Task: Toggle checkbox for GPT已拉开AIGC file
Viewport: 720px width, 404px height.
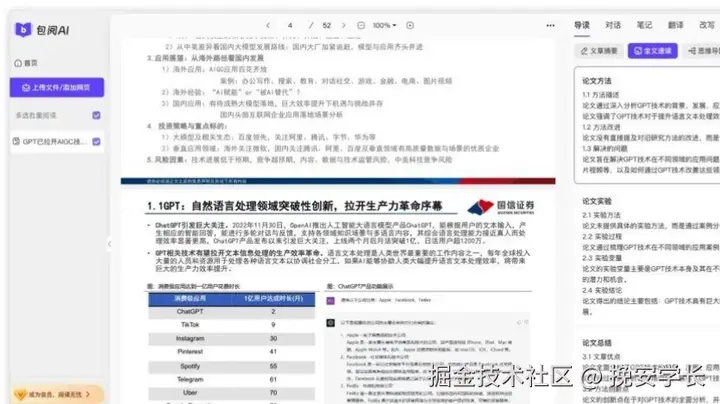Action: (96, 141)
